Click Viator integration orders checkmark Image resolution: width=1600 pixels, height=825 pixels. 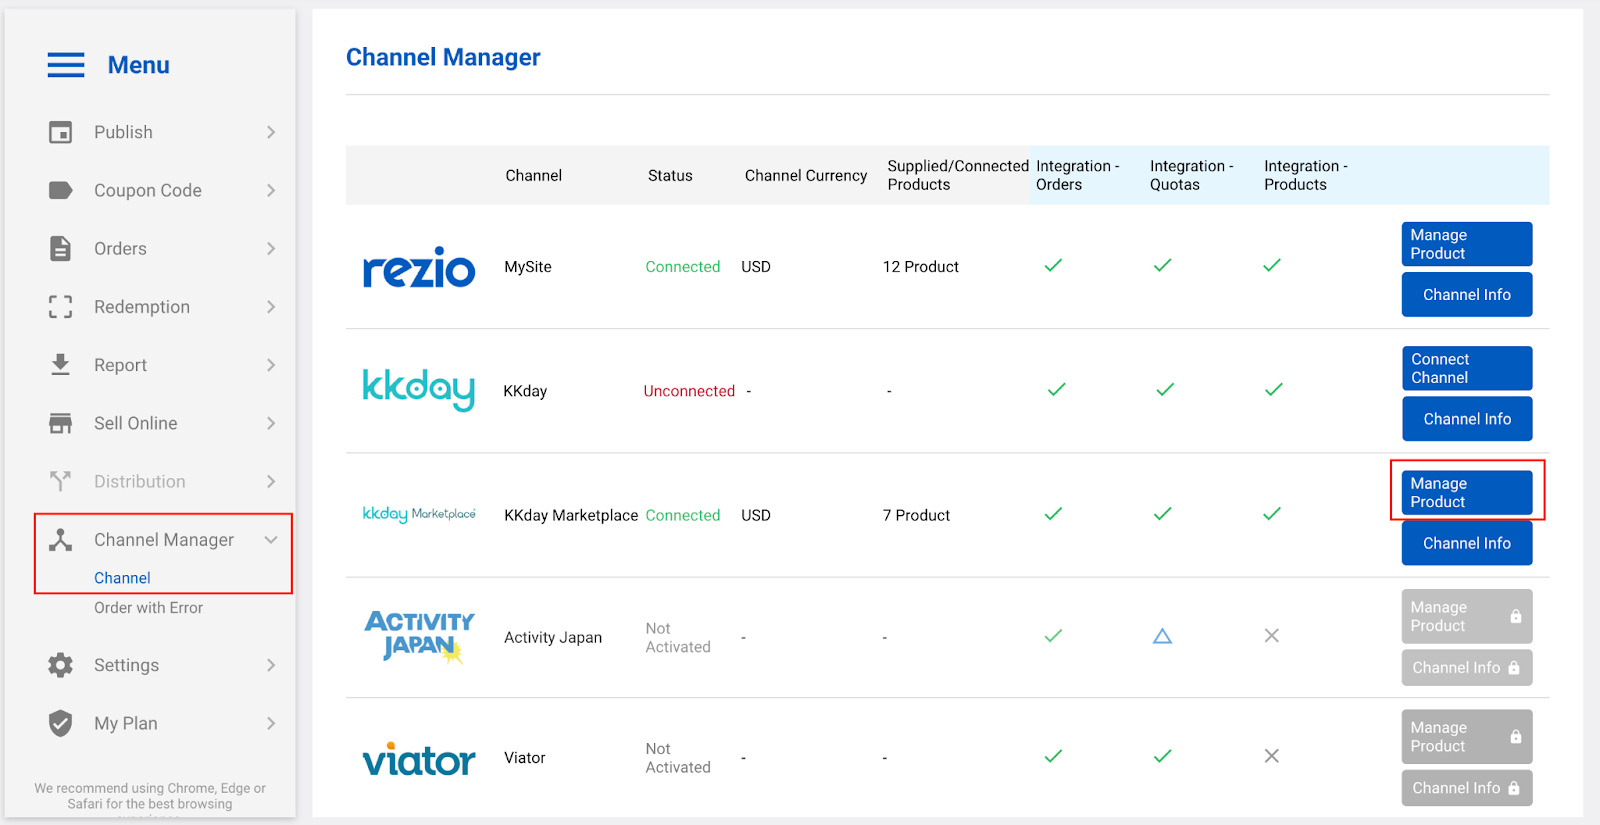(x=1053, y=756)
